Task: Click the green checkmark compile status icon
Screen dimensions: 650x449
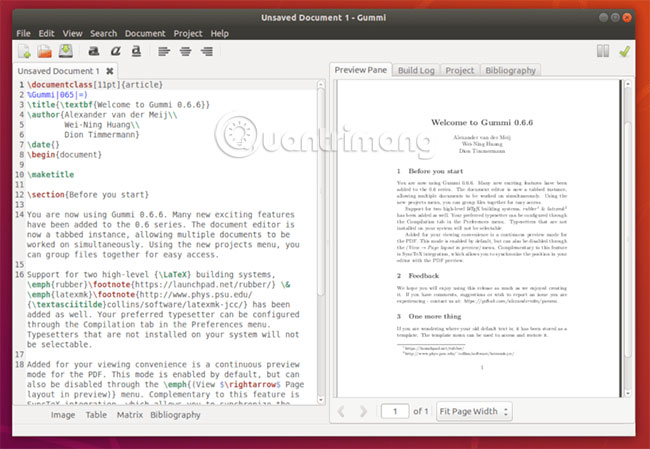Action: point(624,51)
